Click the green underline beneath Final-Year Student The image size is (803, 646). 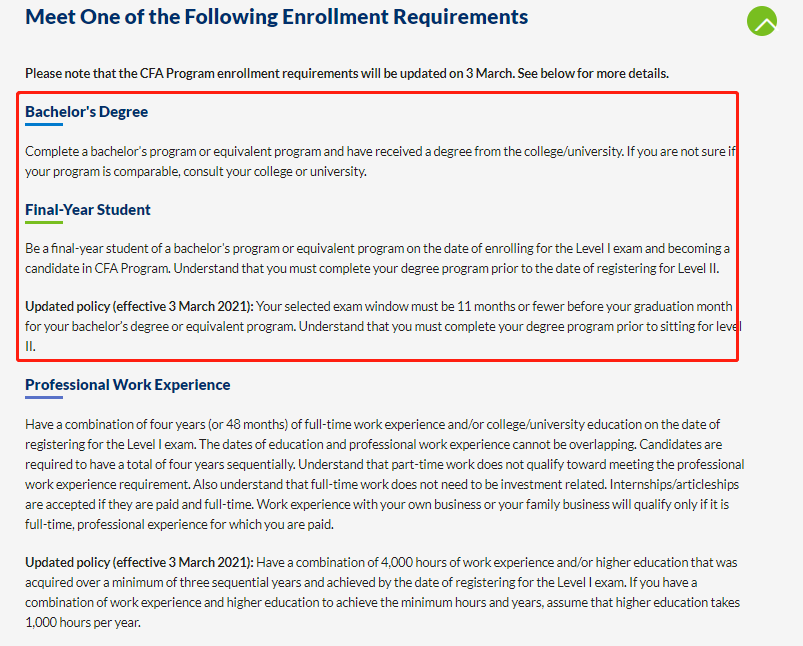[x=44, y=223]
